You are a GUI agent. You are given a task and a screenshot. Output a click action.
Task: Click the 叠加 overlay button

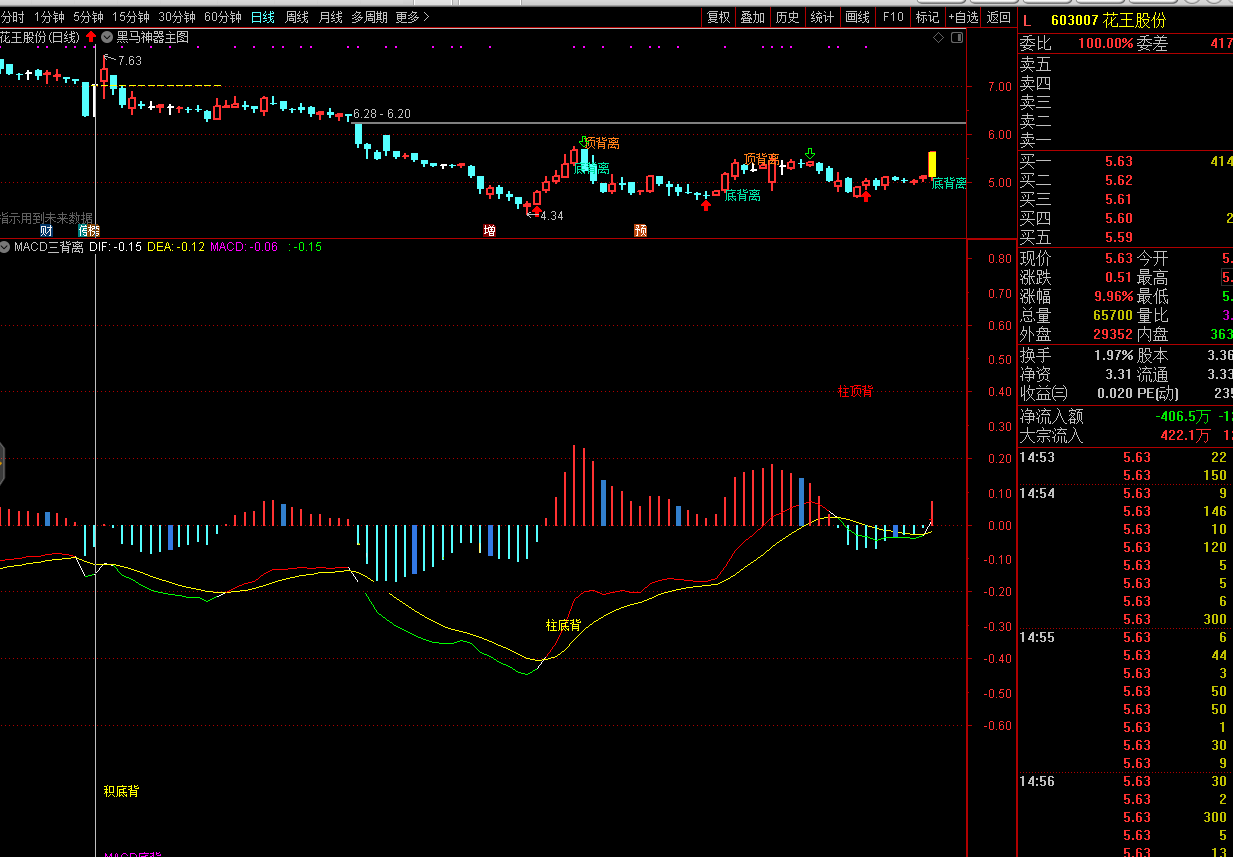coord(753,17)
